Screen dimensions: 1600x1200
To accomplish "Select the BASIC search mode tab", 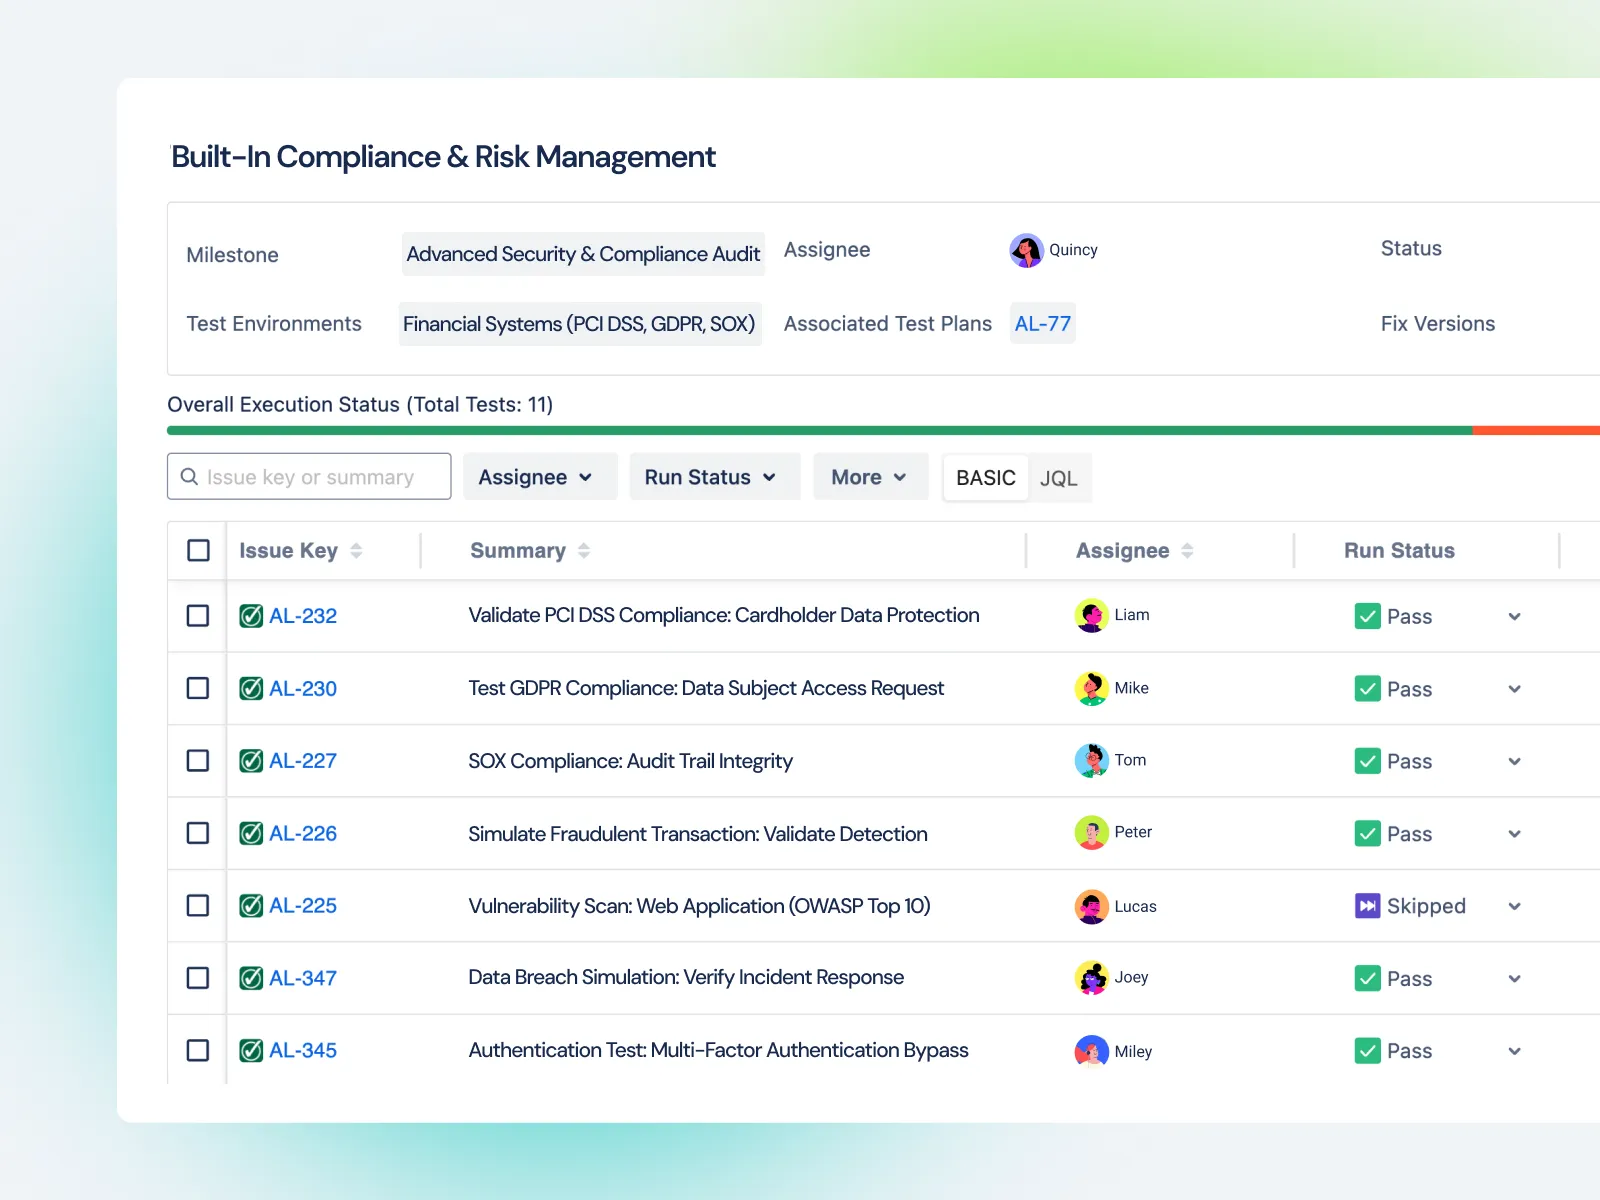I will tap(985, 478).
